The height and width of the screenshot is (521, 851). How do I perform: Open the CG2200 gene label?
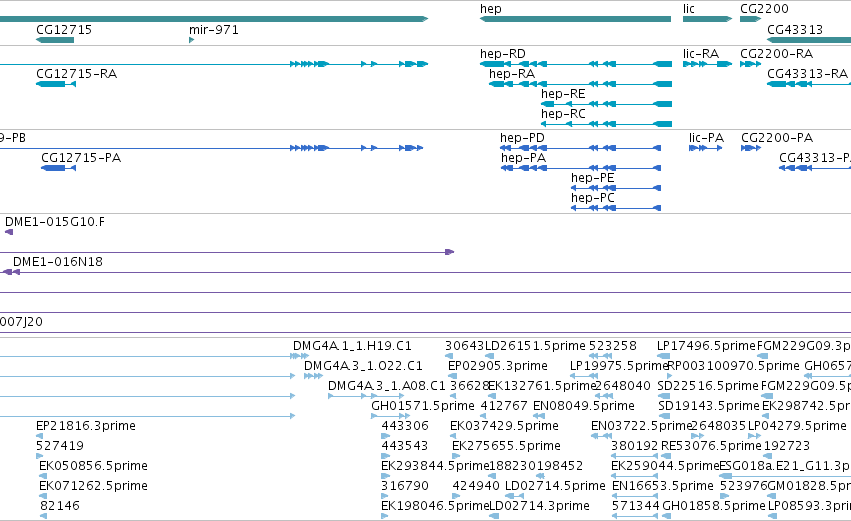[764, 9]
